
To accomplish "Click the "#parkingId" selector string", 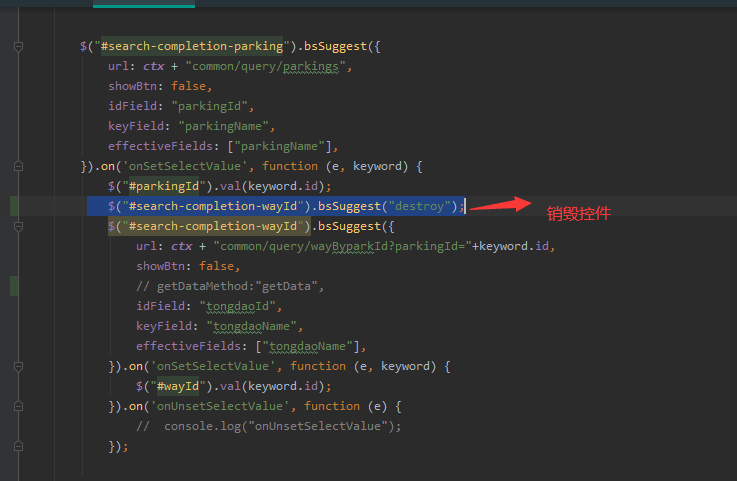I will (164, 186).
